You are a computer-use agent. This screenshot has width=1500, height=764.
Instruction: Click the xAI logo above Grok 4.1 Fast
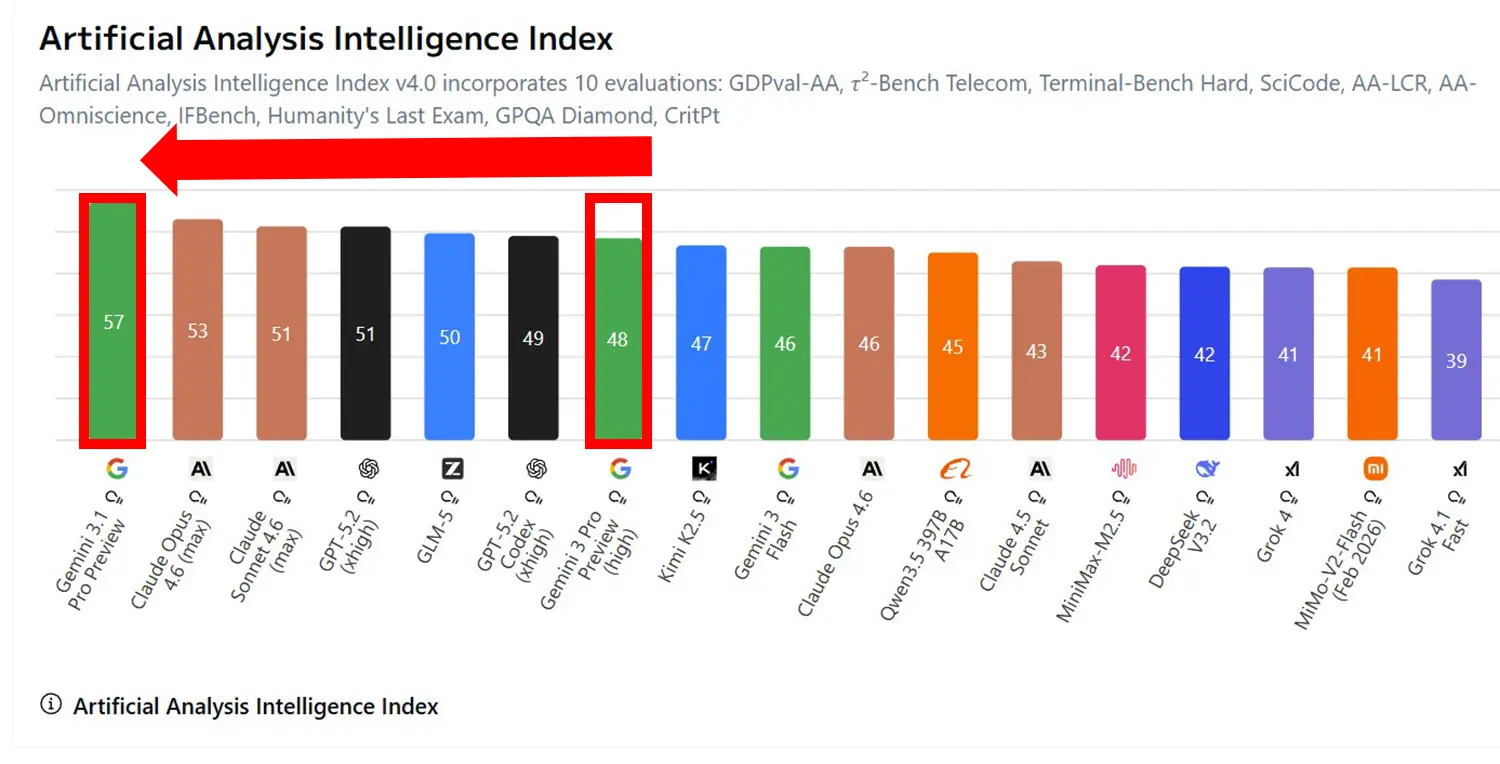click(x=1460, y=468)
